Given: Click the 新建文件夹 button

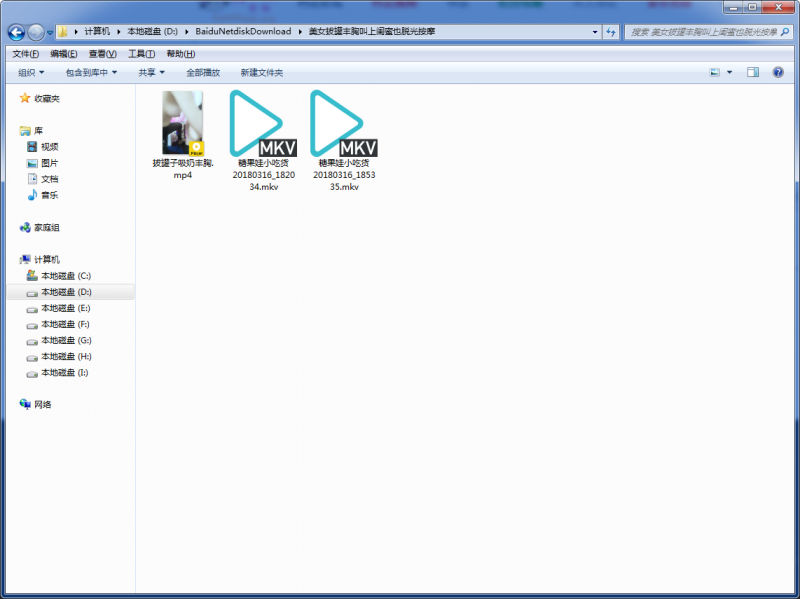Looking at the screenshot, I should (x=262, y=73).
